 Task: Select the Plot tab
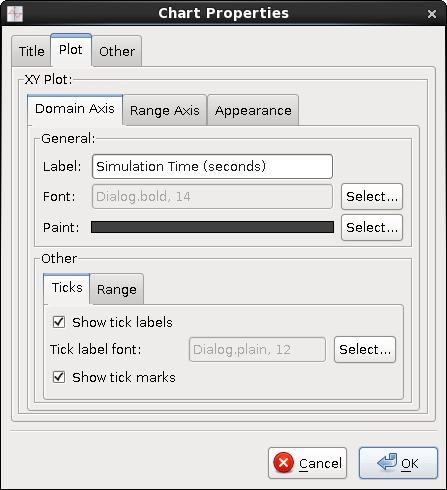click(71, 50)
